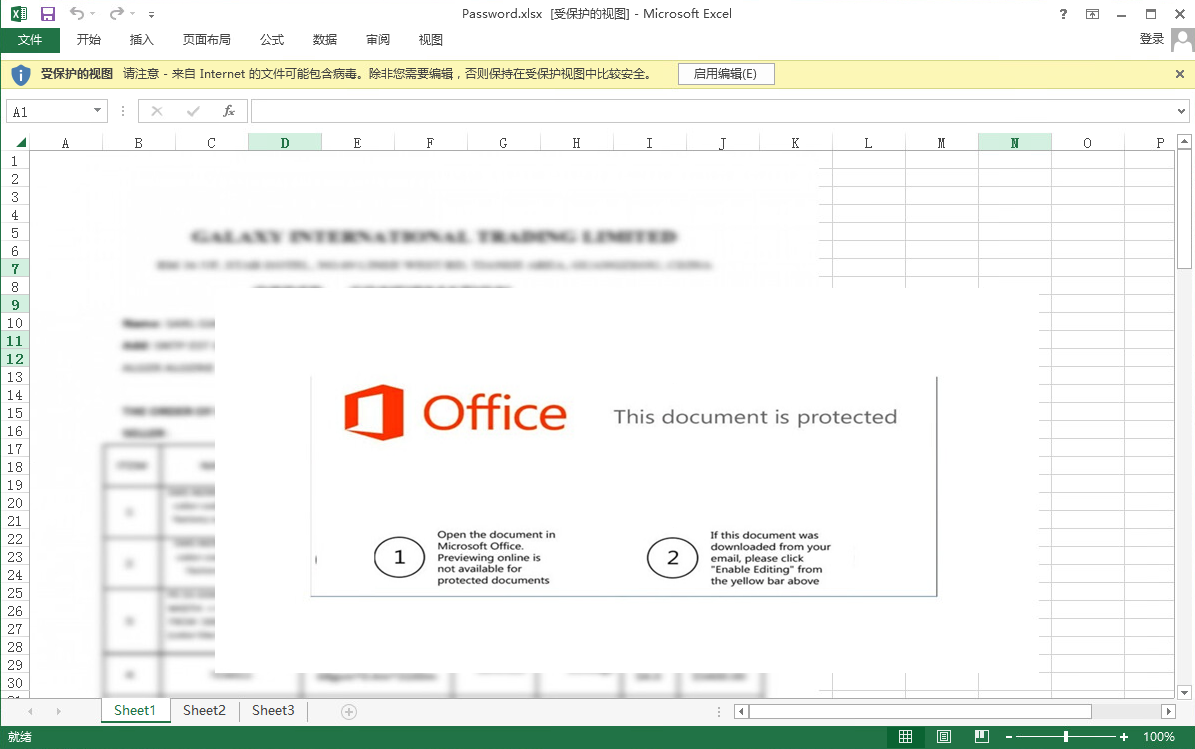Click the vertical scrollbar down arrow

1184,693
